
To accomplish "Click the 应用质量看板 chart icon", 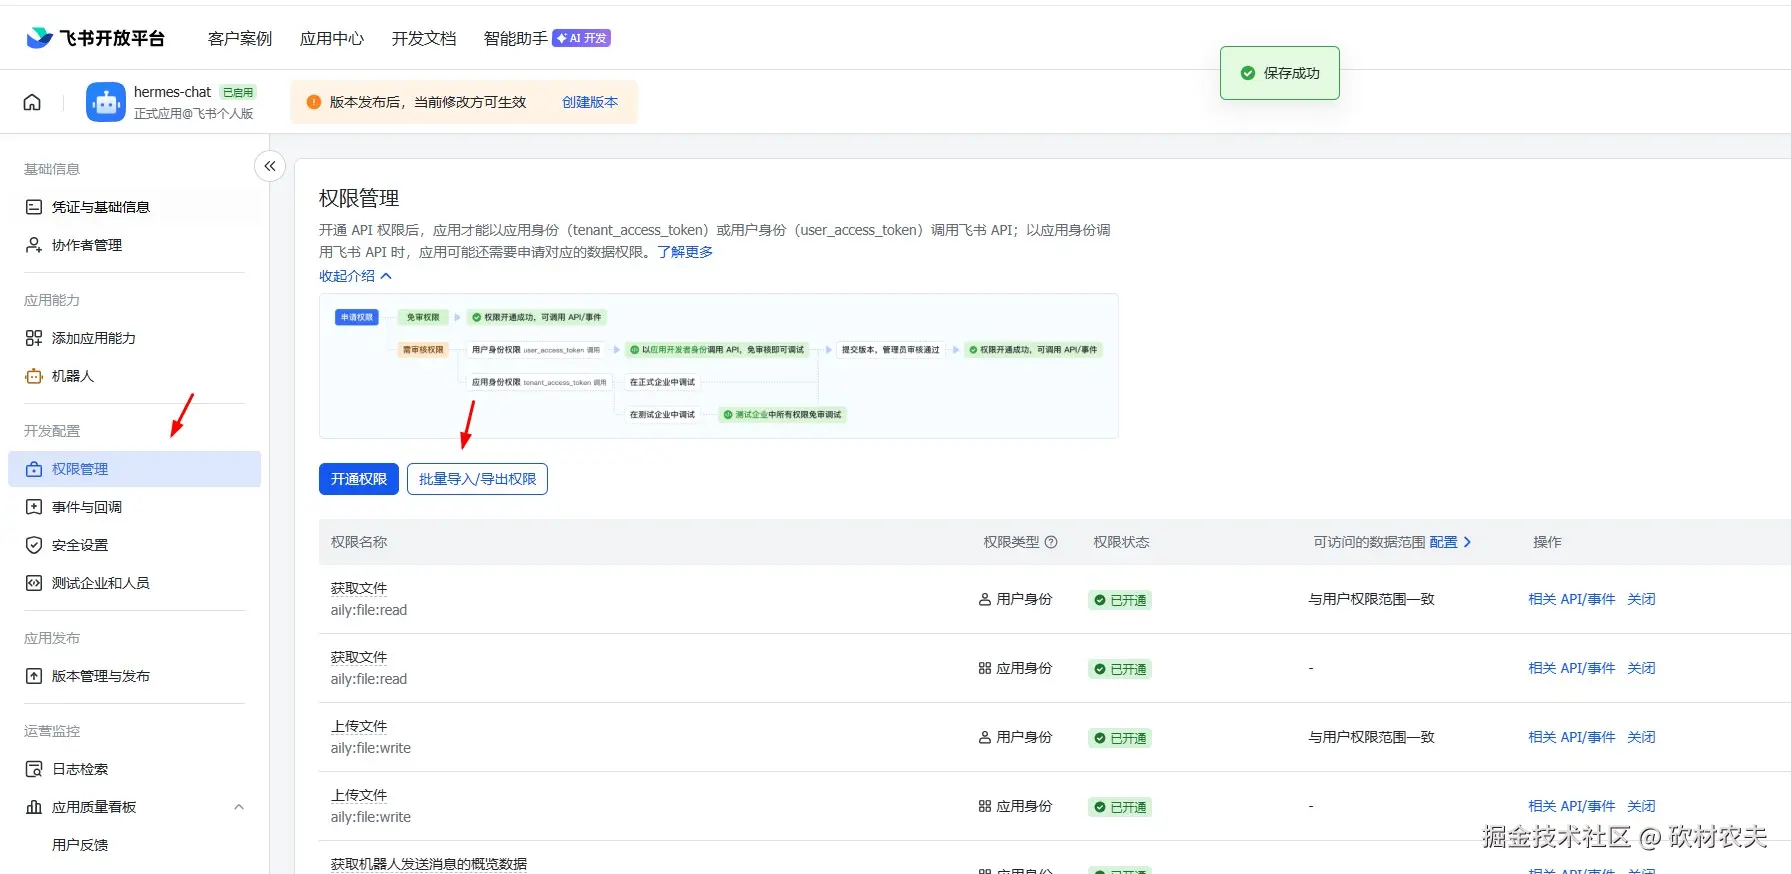I will point(34,807).
